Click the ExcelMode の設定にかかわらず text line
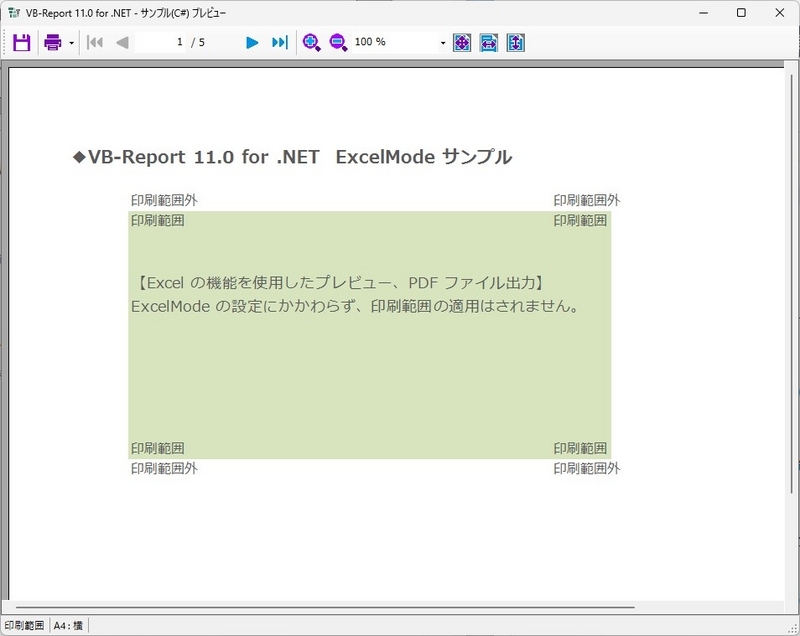The image size is (800, 636). (356, 306)
